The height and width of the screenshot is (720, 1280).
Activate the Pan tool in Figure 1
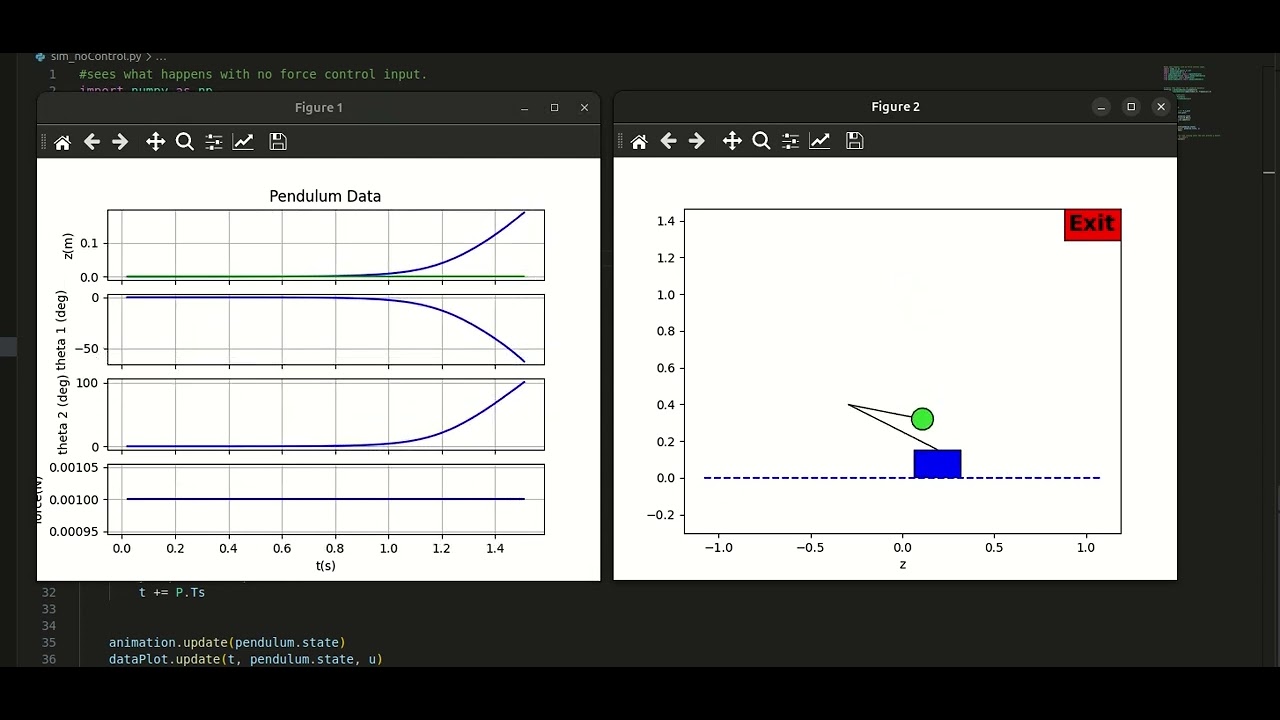(155, 142)
